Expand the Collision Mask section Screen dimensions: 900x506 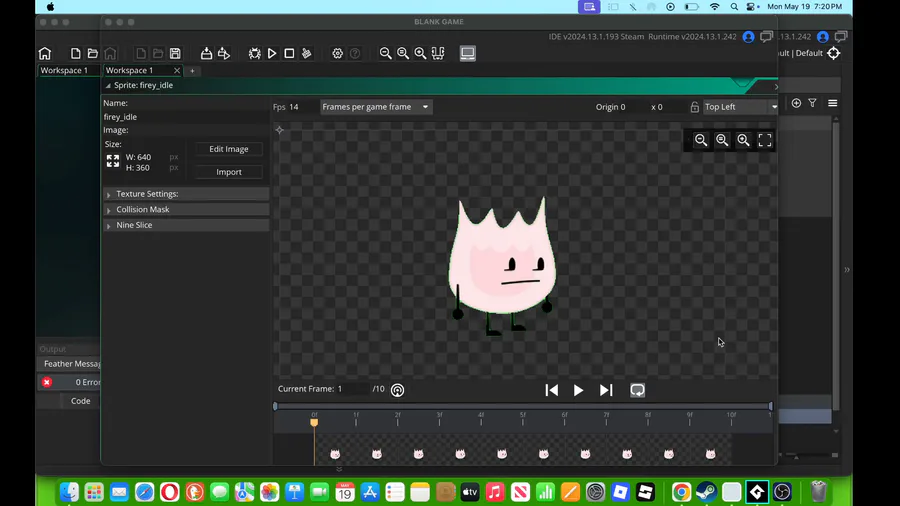[x=185, y=209]
